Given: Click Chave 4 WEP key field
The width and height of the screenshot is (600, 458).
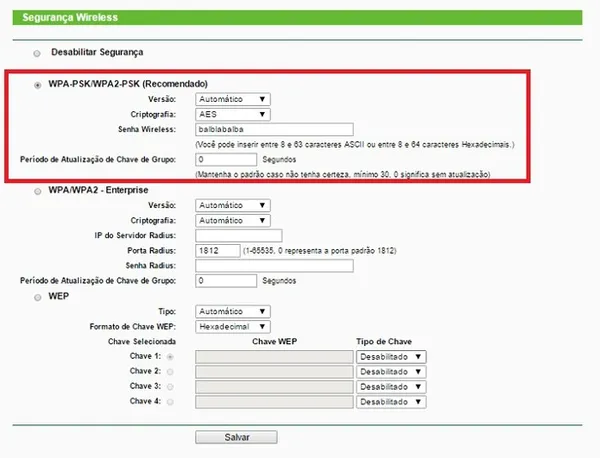Looking at the screenshot, I should [274, 402].
